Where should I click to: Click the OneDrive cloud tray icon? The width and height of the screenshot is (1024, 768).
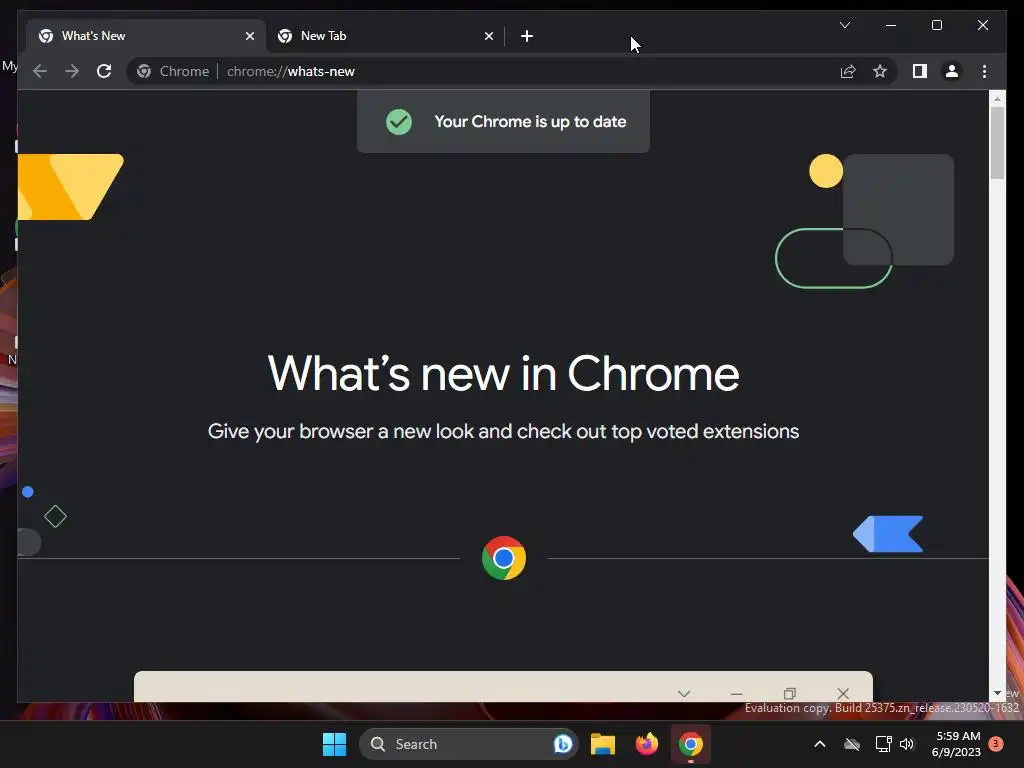(852, 744)
